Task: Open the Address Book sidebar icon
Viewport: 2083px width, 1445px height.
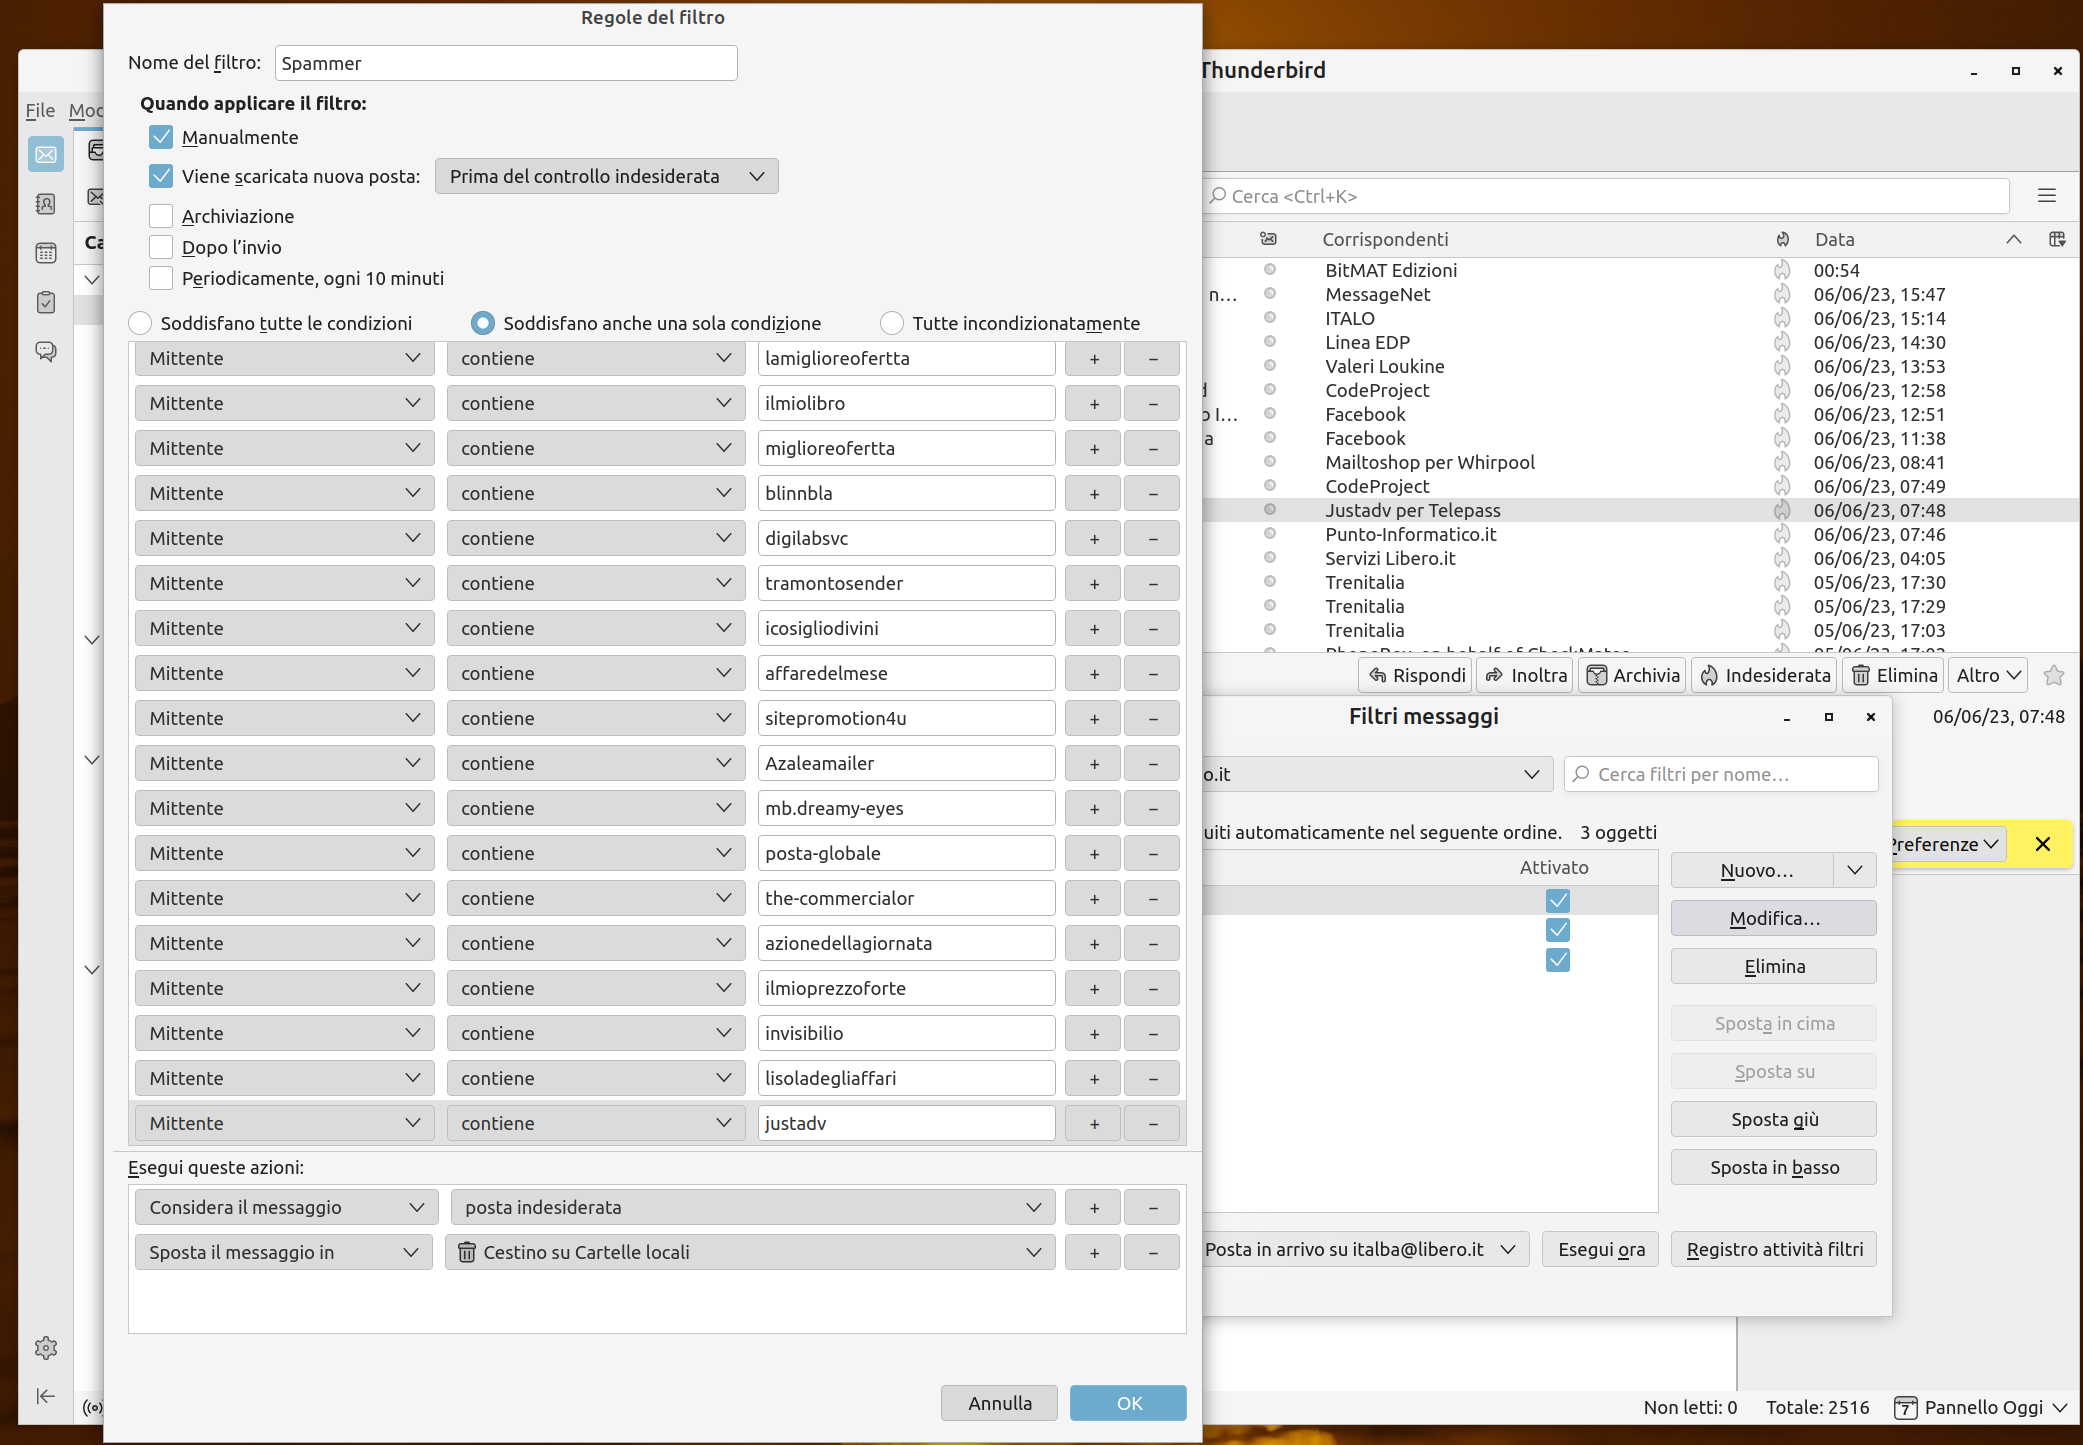Action: click(45, 204)
